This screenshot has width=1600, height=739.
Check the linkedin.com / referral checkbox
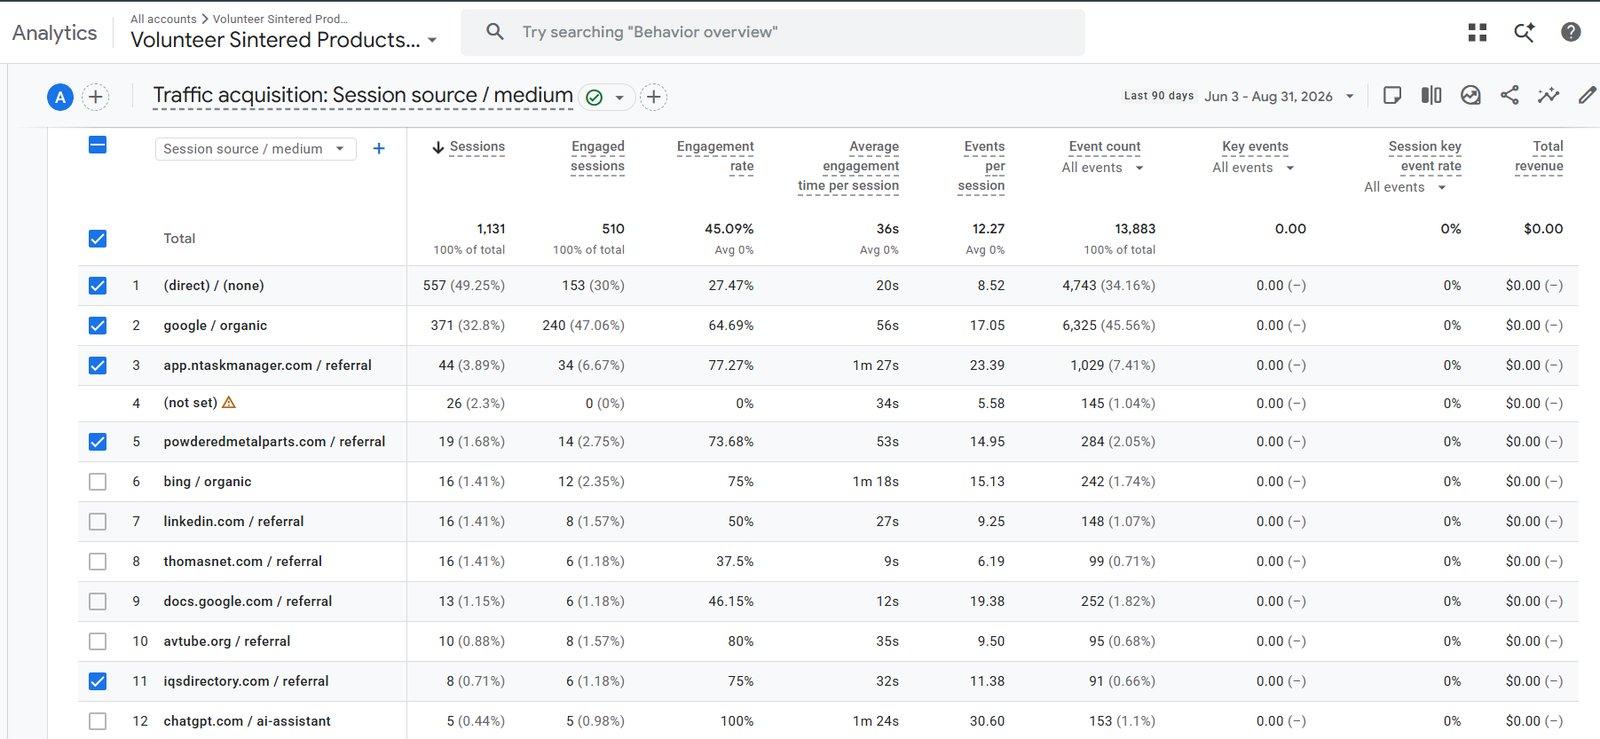(x=97, y=521)
